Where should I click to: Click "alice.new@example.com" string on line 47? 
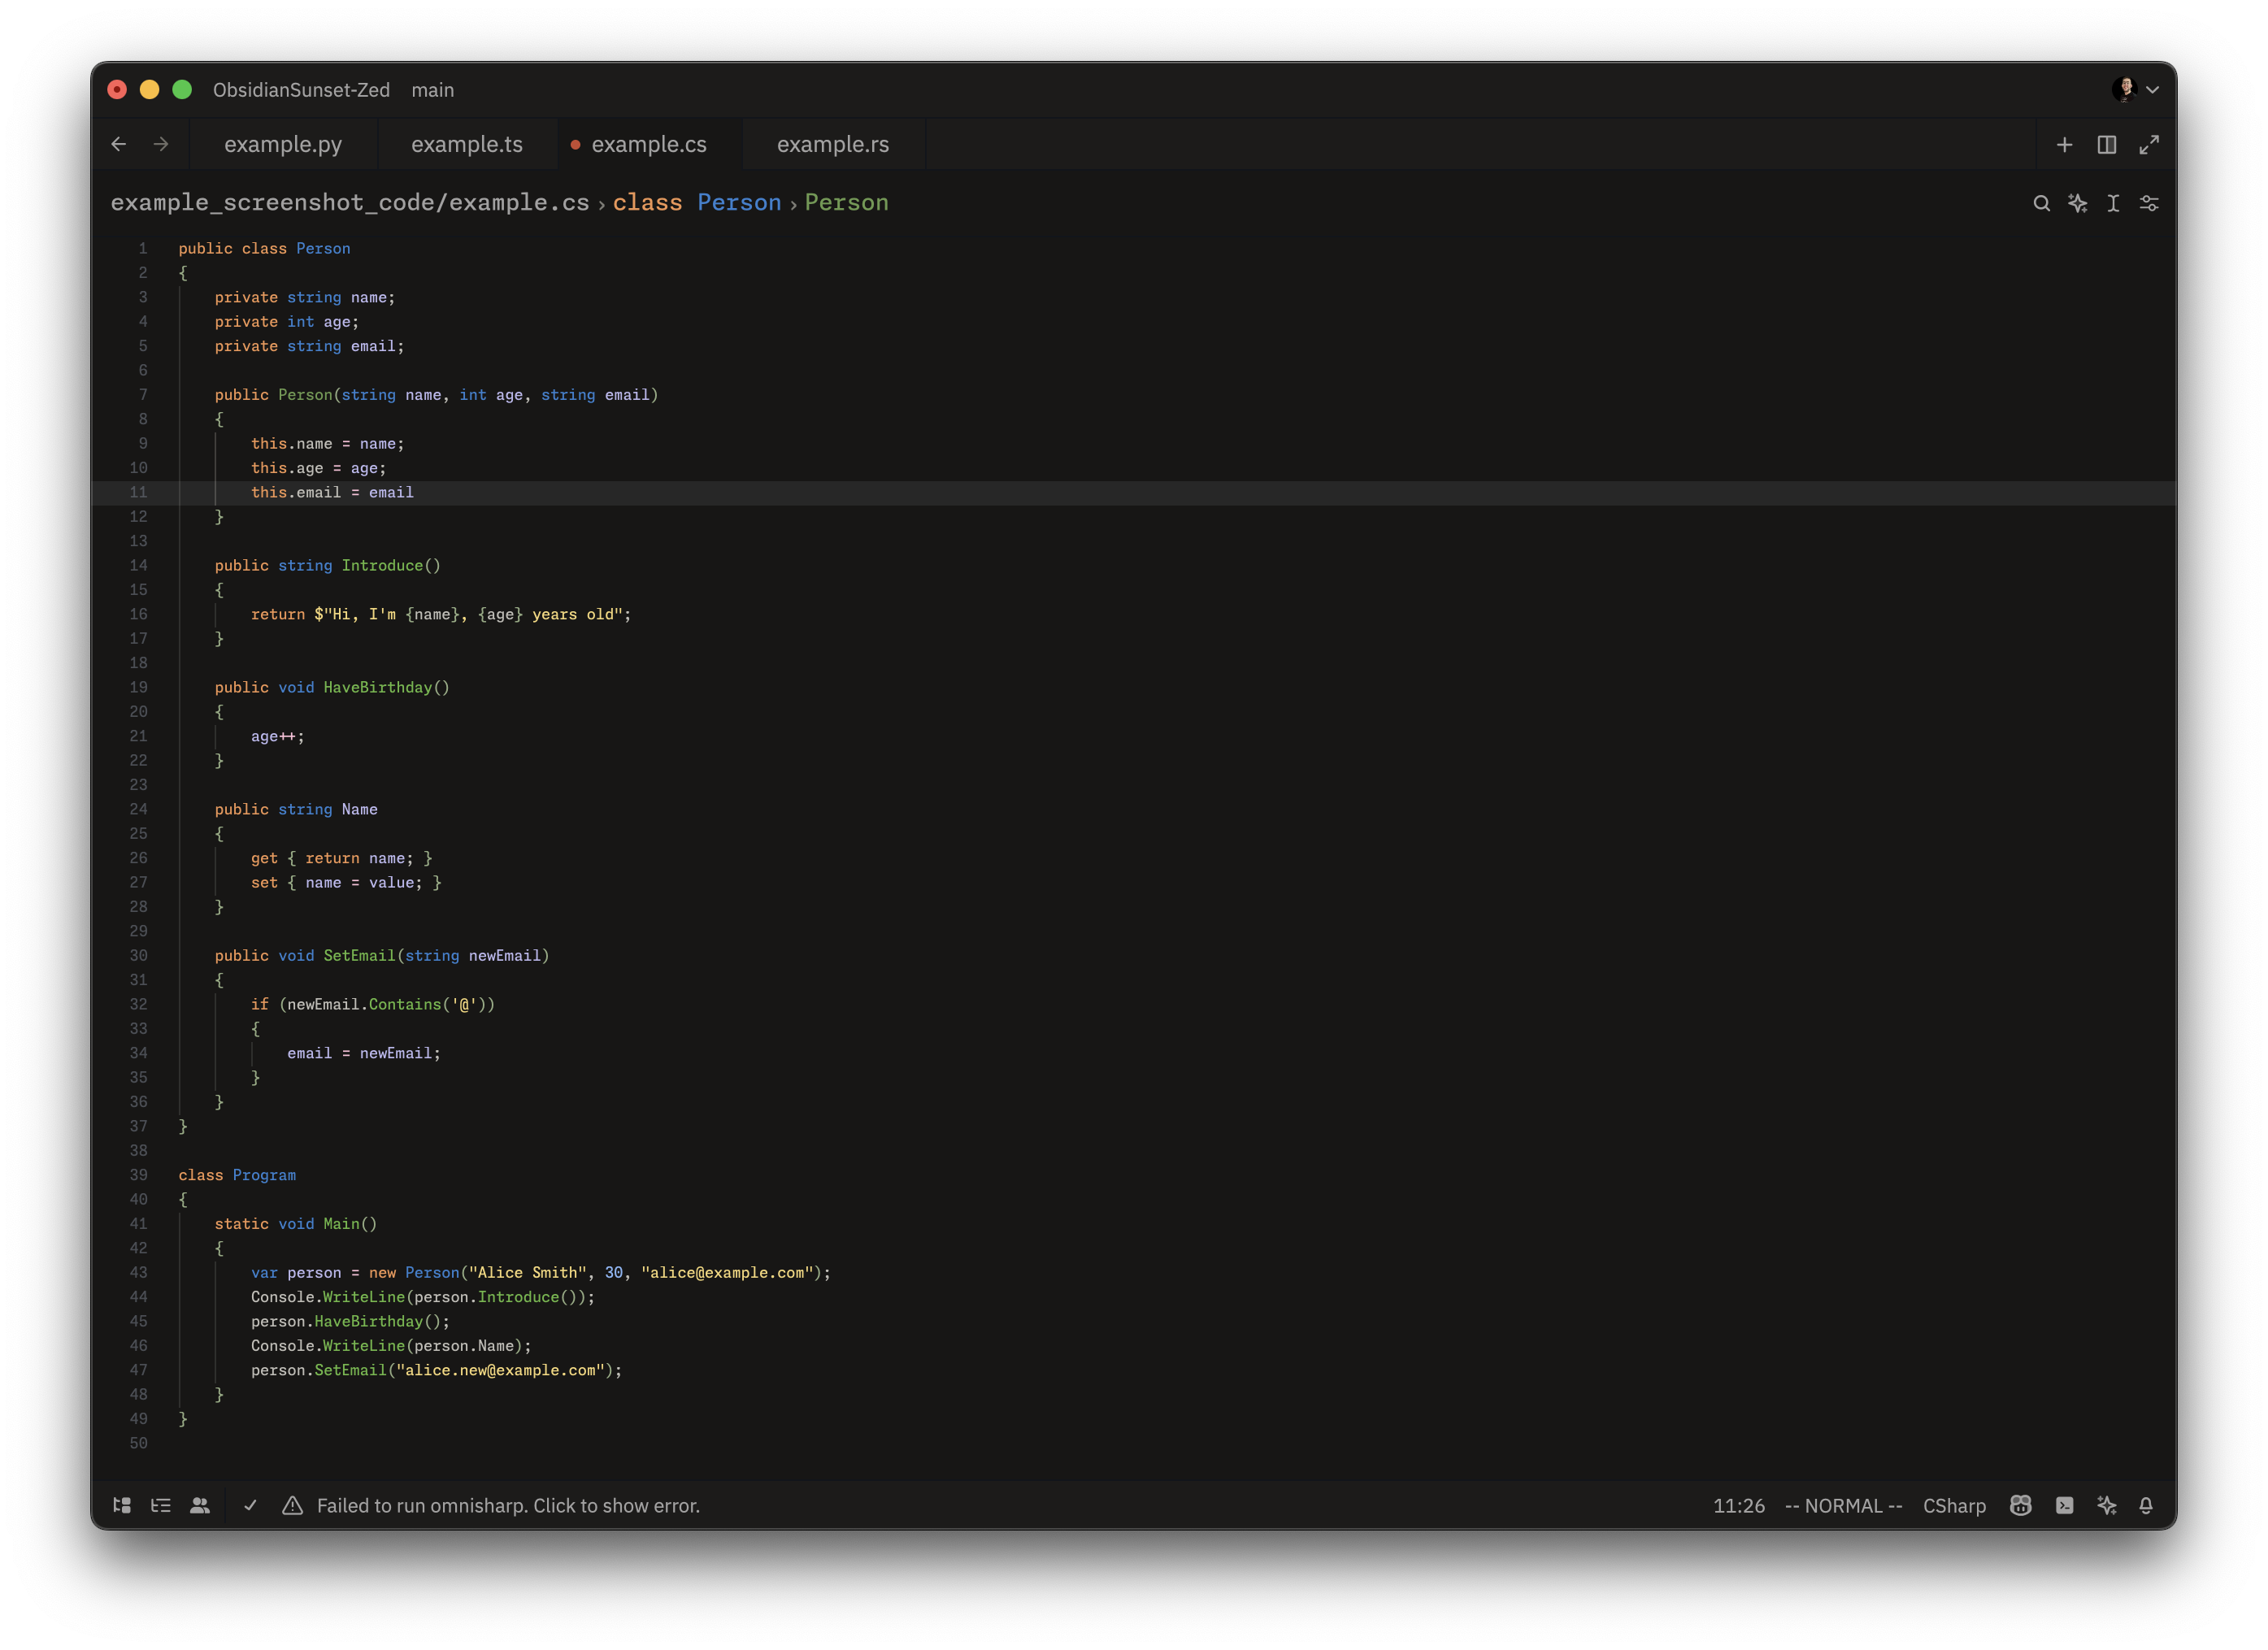pos(500,1370)
